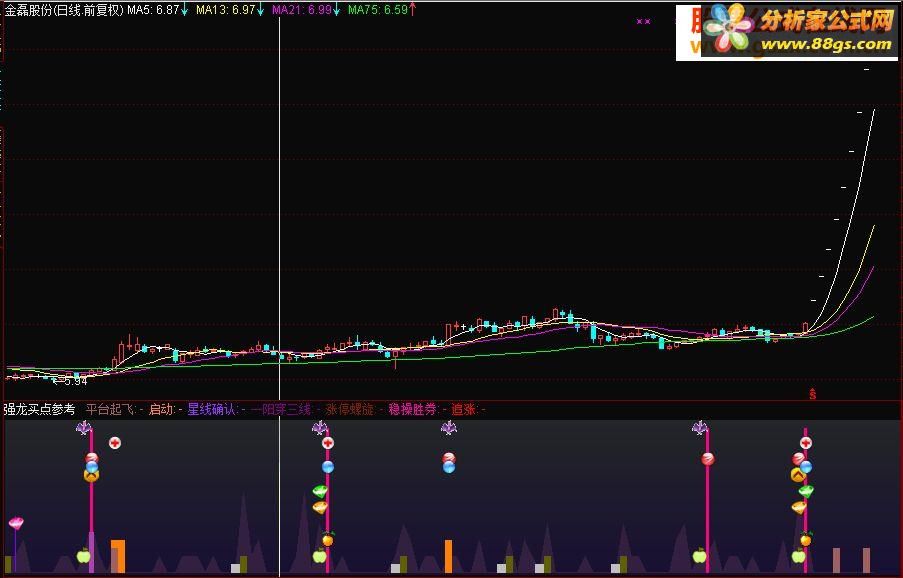Click the 稳操胜券 indicator label
The image size is (903, 578).
pos(412,409)
